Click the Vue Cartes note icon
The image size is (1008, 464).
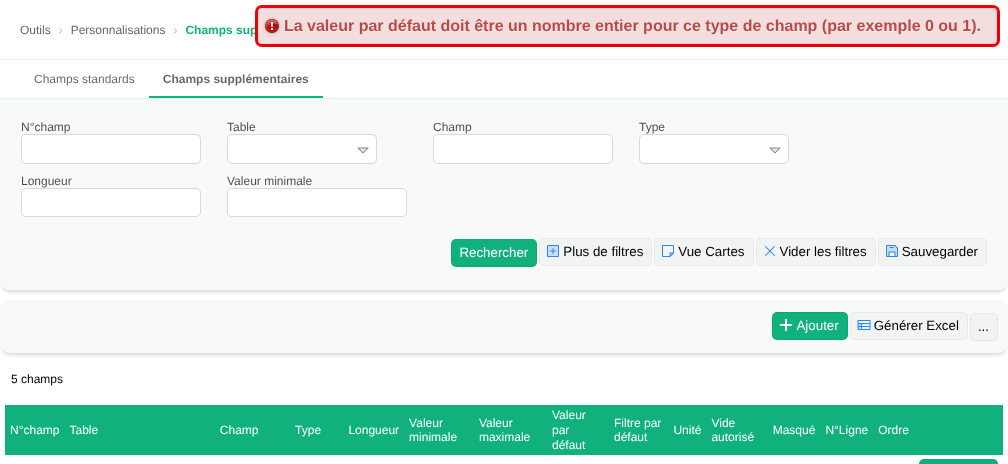[x=668, y=251]
